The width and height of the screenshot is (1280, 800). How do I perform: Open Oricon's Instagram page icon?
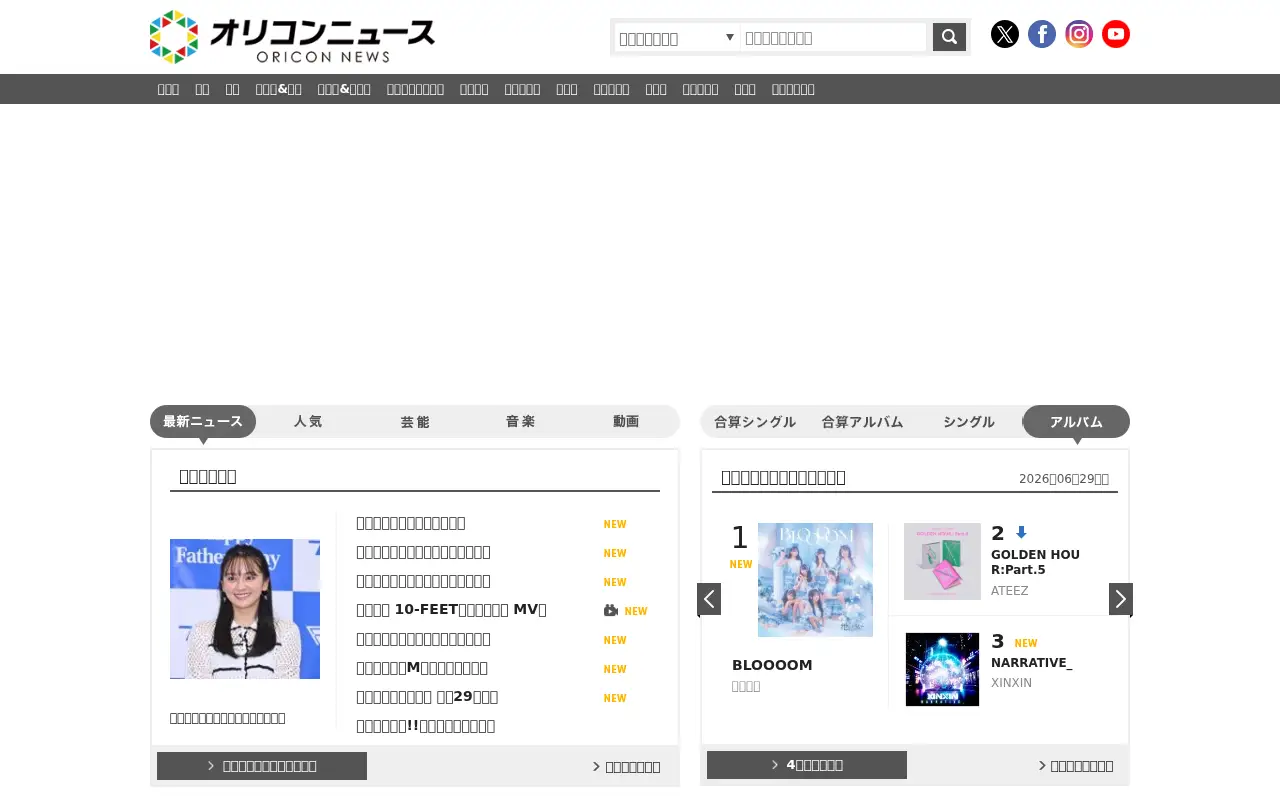click(x=1079, y=34)
